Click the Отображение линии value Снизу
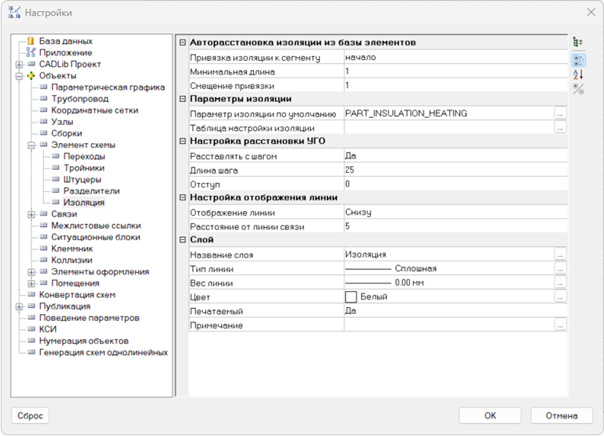 358,212
